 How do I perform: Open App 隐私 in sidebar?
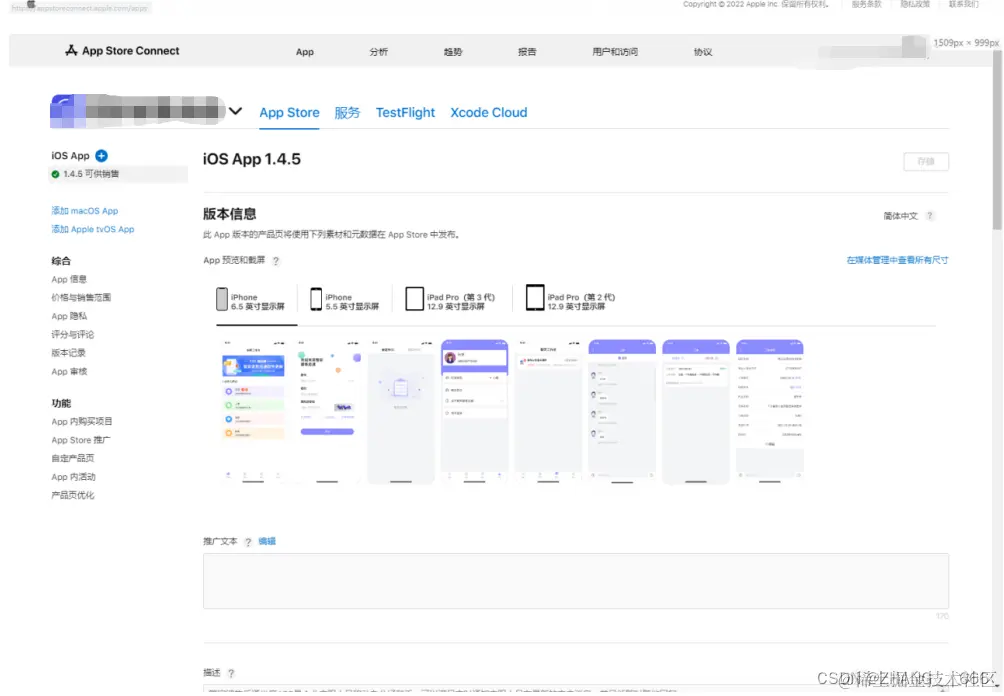pyautogui.click(x=69, y=316)
